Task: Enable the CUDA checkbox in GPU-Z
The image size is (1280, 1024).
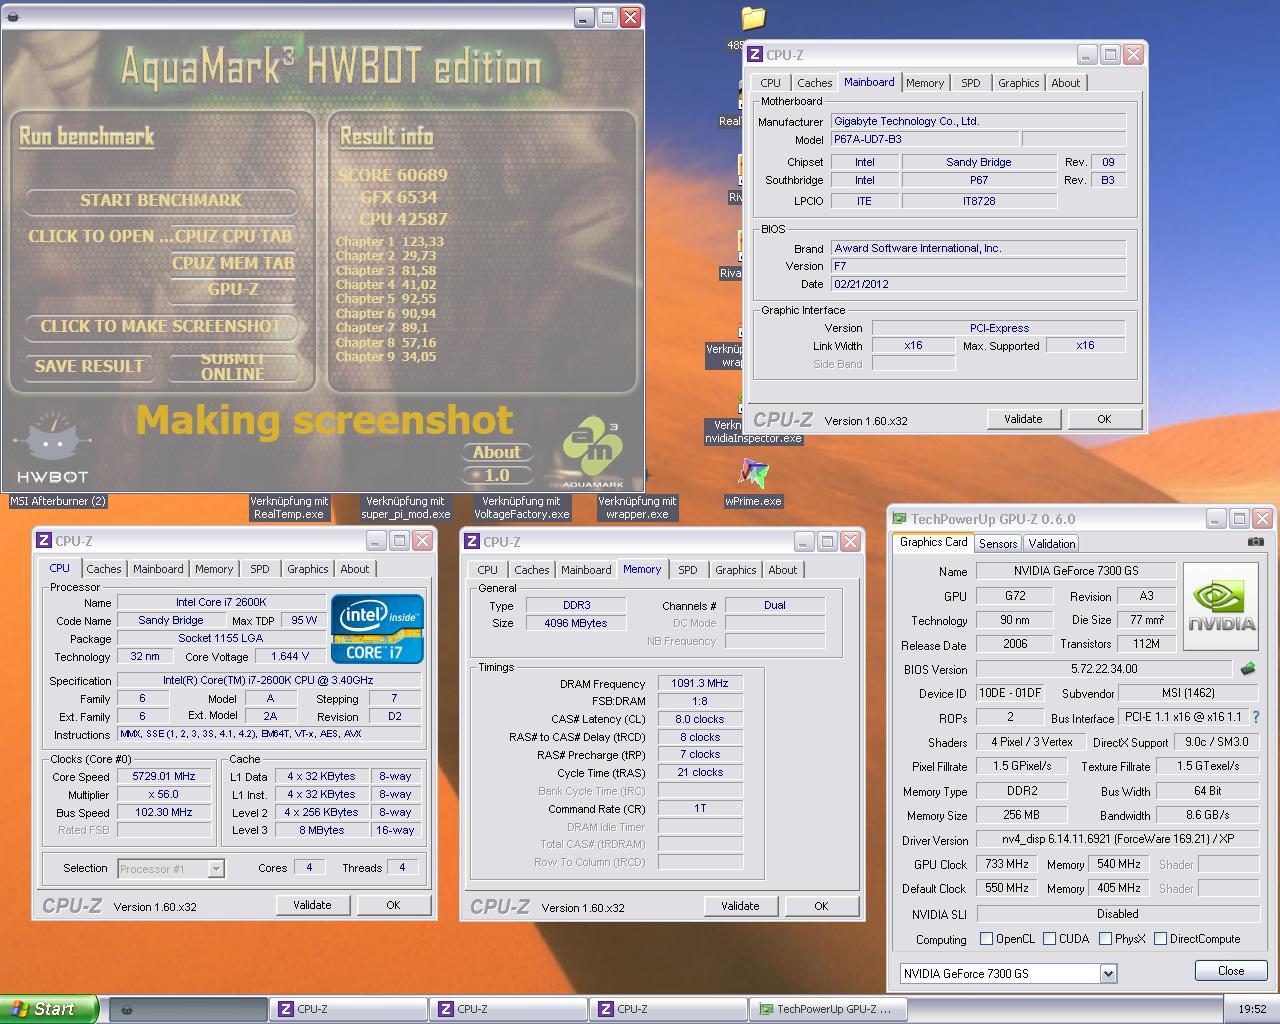Action: click(x=1049, y=939)
